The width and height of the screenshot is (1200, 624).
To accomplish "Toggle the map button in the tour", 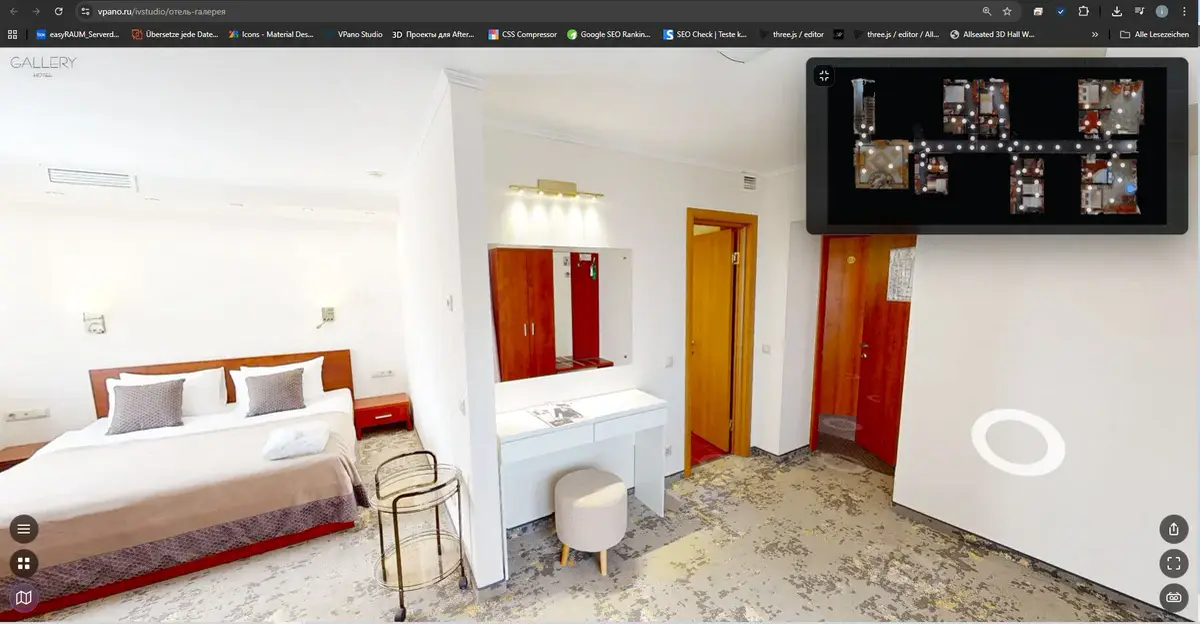I will tap(24, 598).
